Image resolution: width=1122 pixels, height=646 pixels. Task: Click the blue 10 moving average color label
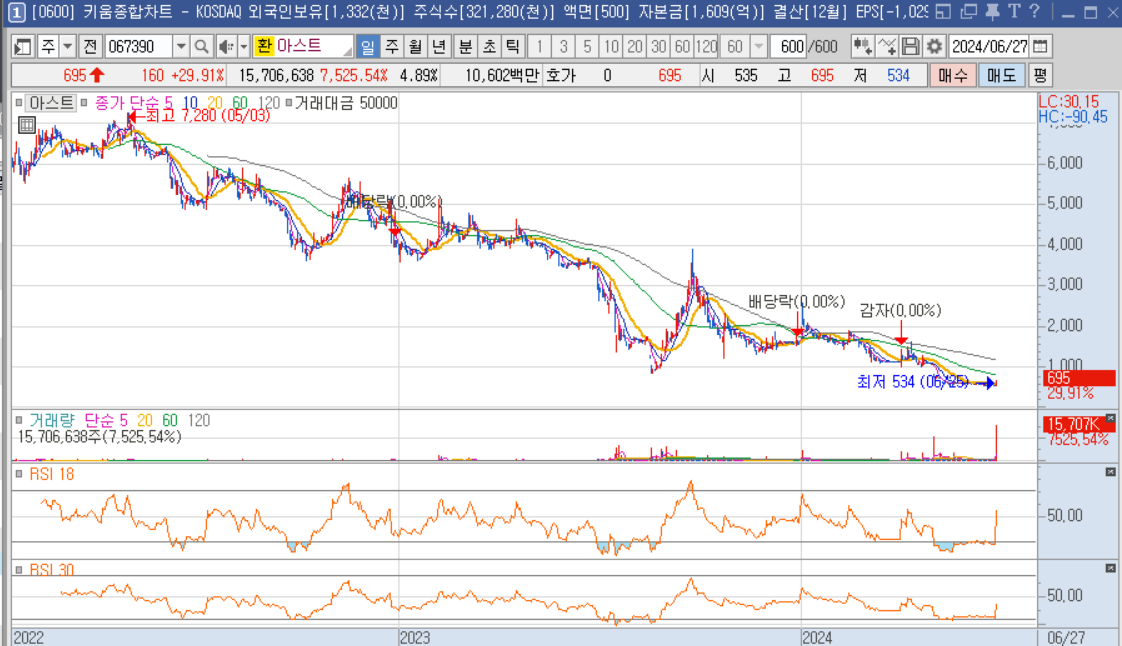(190, 103)
